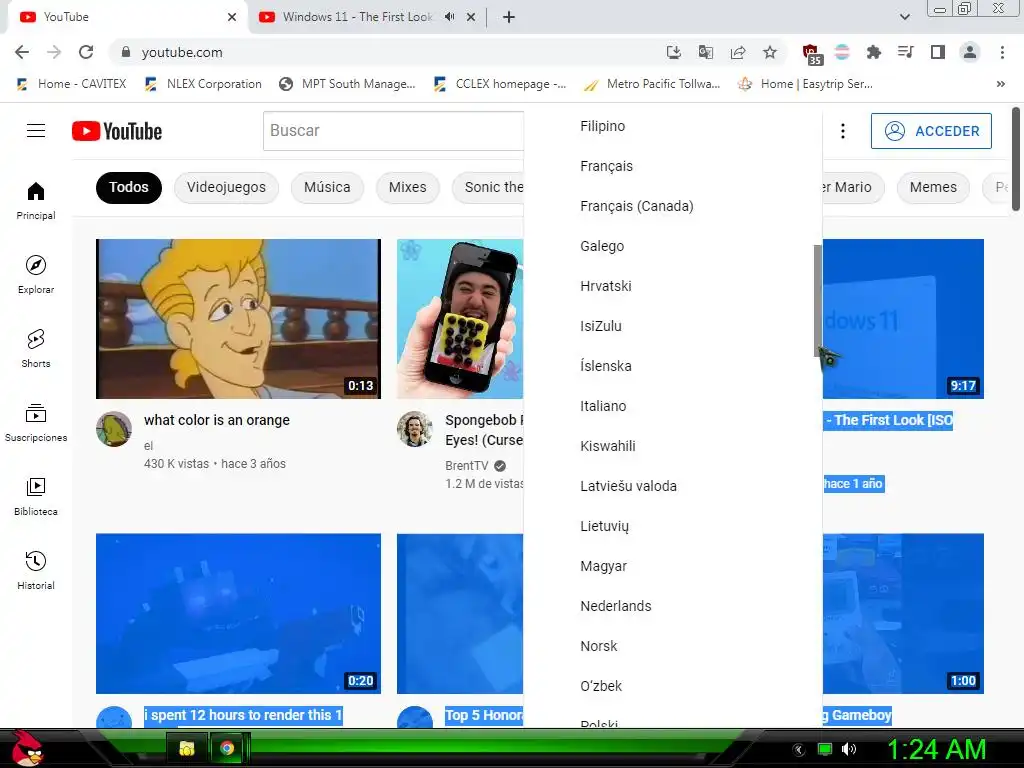Image resolution: width=1024 pixels, height=768 pixels.
Task: Choose Italiano language
Action: point(673,406)
